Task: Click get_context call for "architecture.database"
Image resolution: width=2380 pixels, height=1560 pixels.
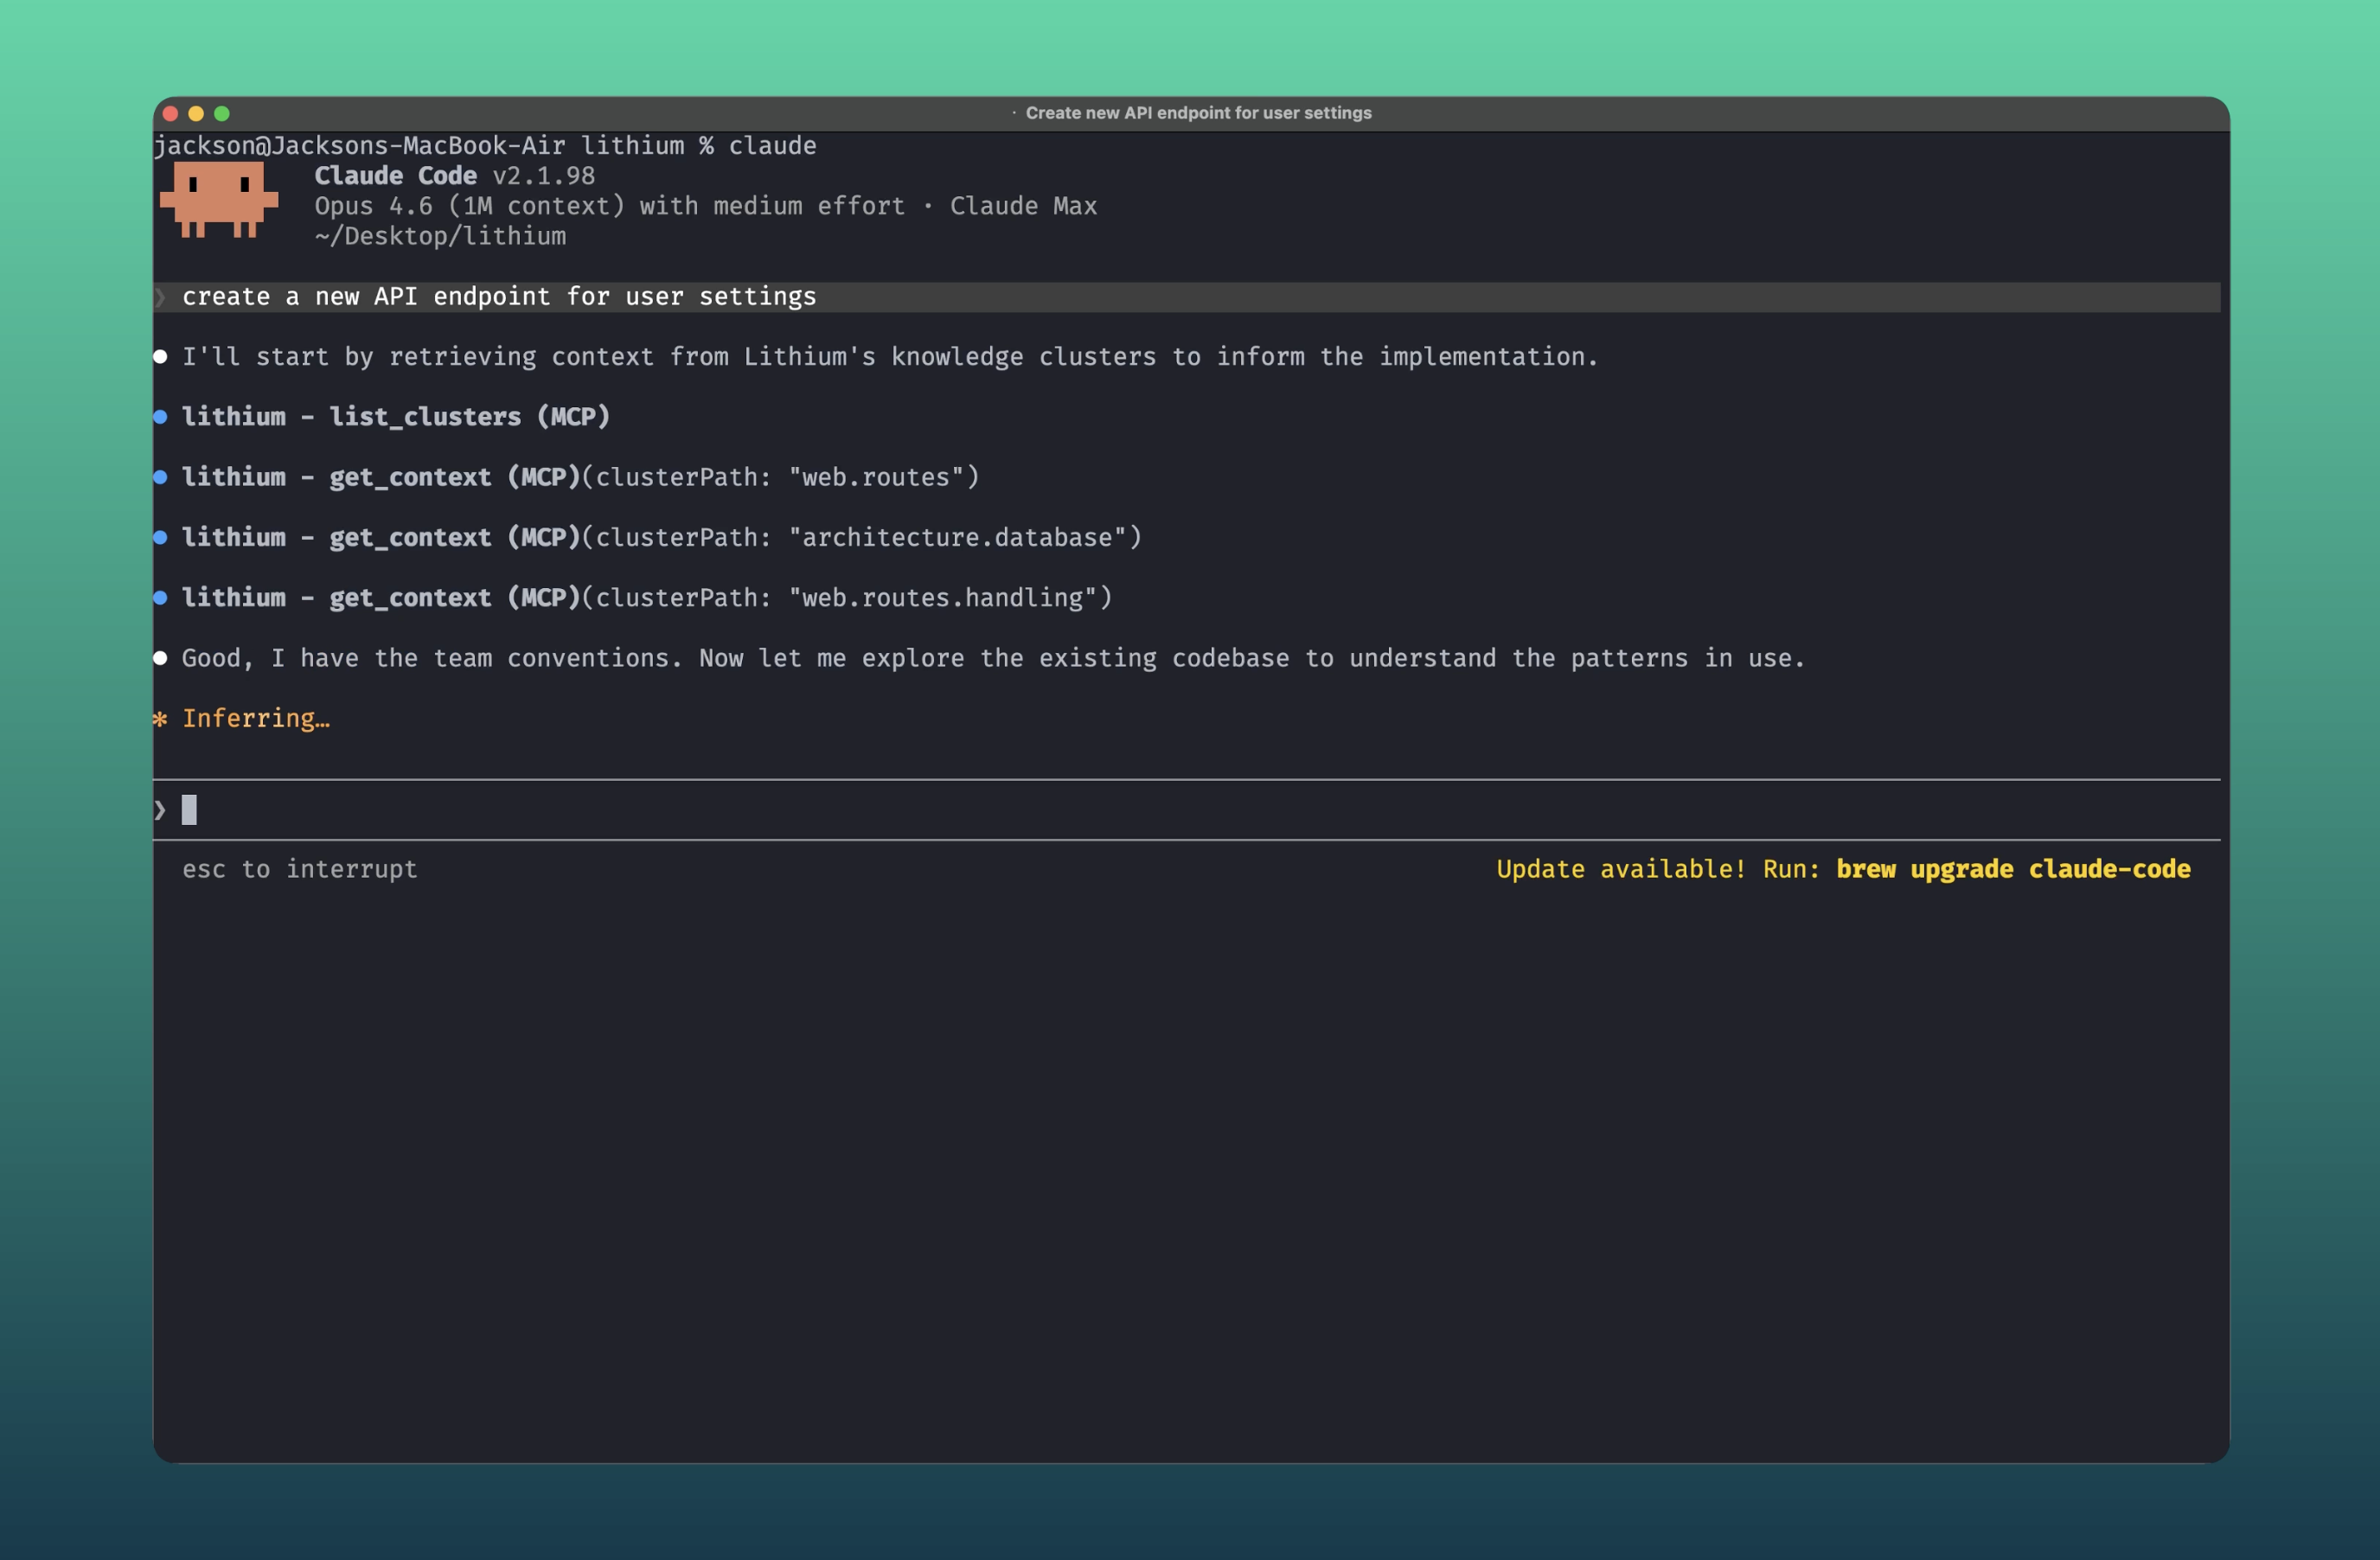Action: tap(661, 537)
